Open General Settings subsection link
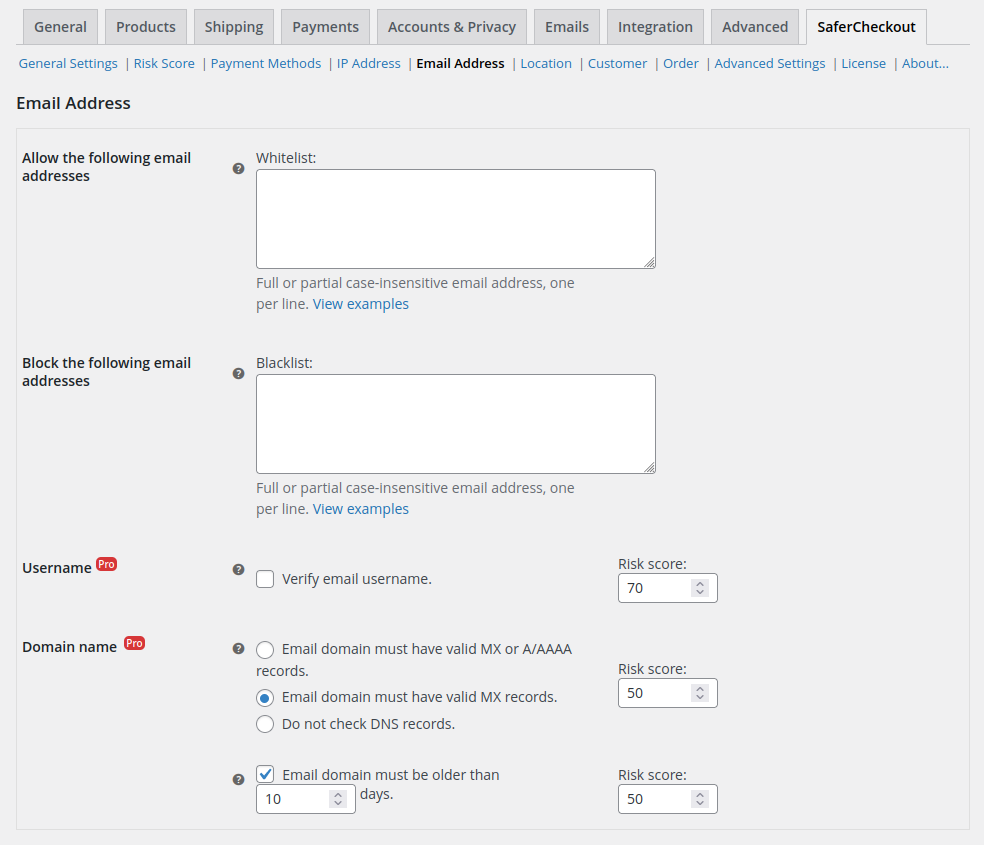Screen dimensions: 984x845 point(68,63)
